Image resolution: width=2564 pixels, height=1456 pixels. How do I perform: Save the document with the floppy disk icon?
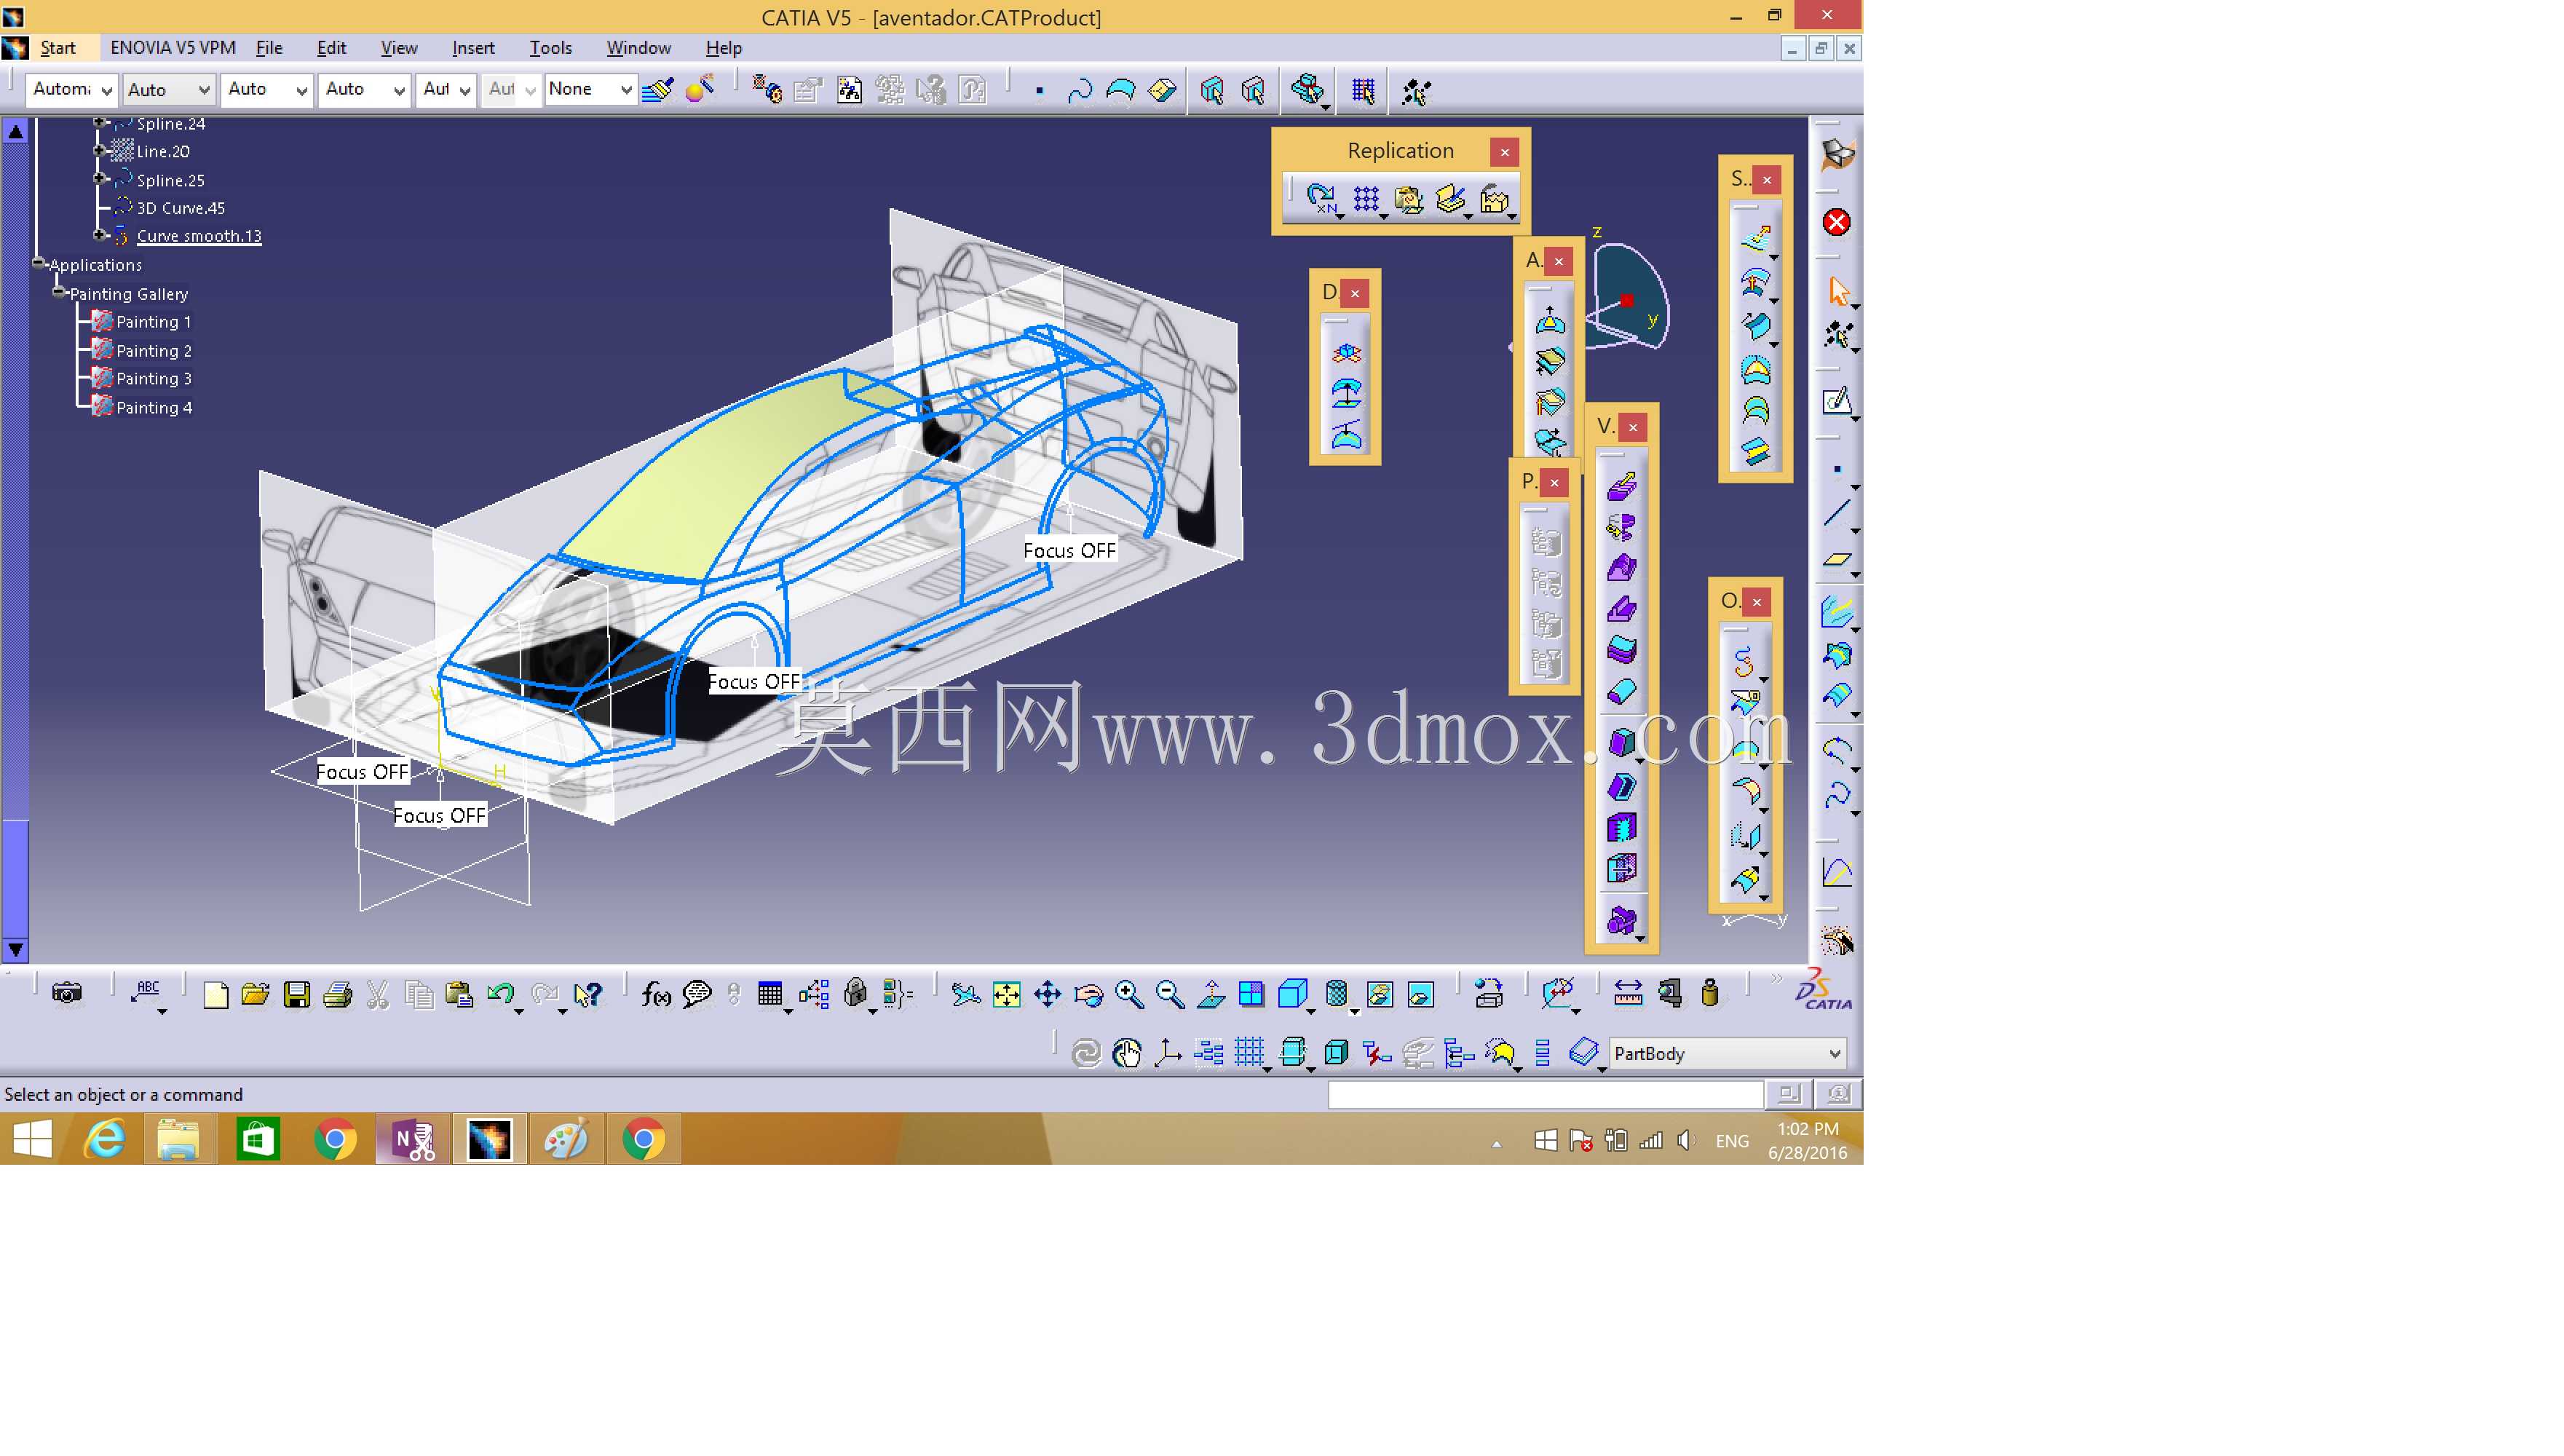297,994
